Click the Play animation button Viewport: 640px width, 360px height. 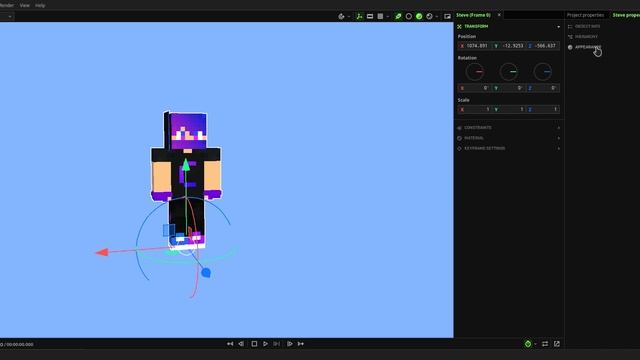coord(265,344)
